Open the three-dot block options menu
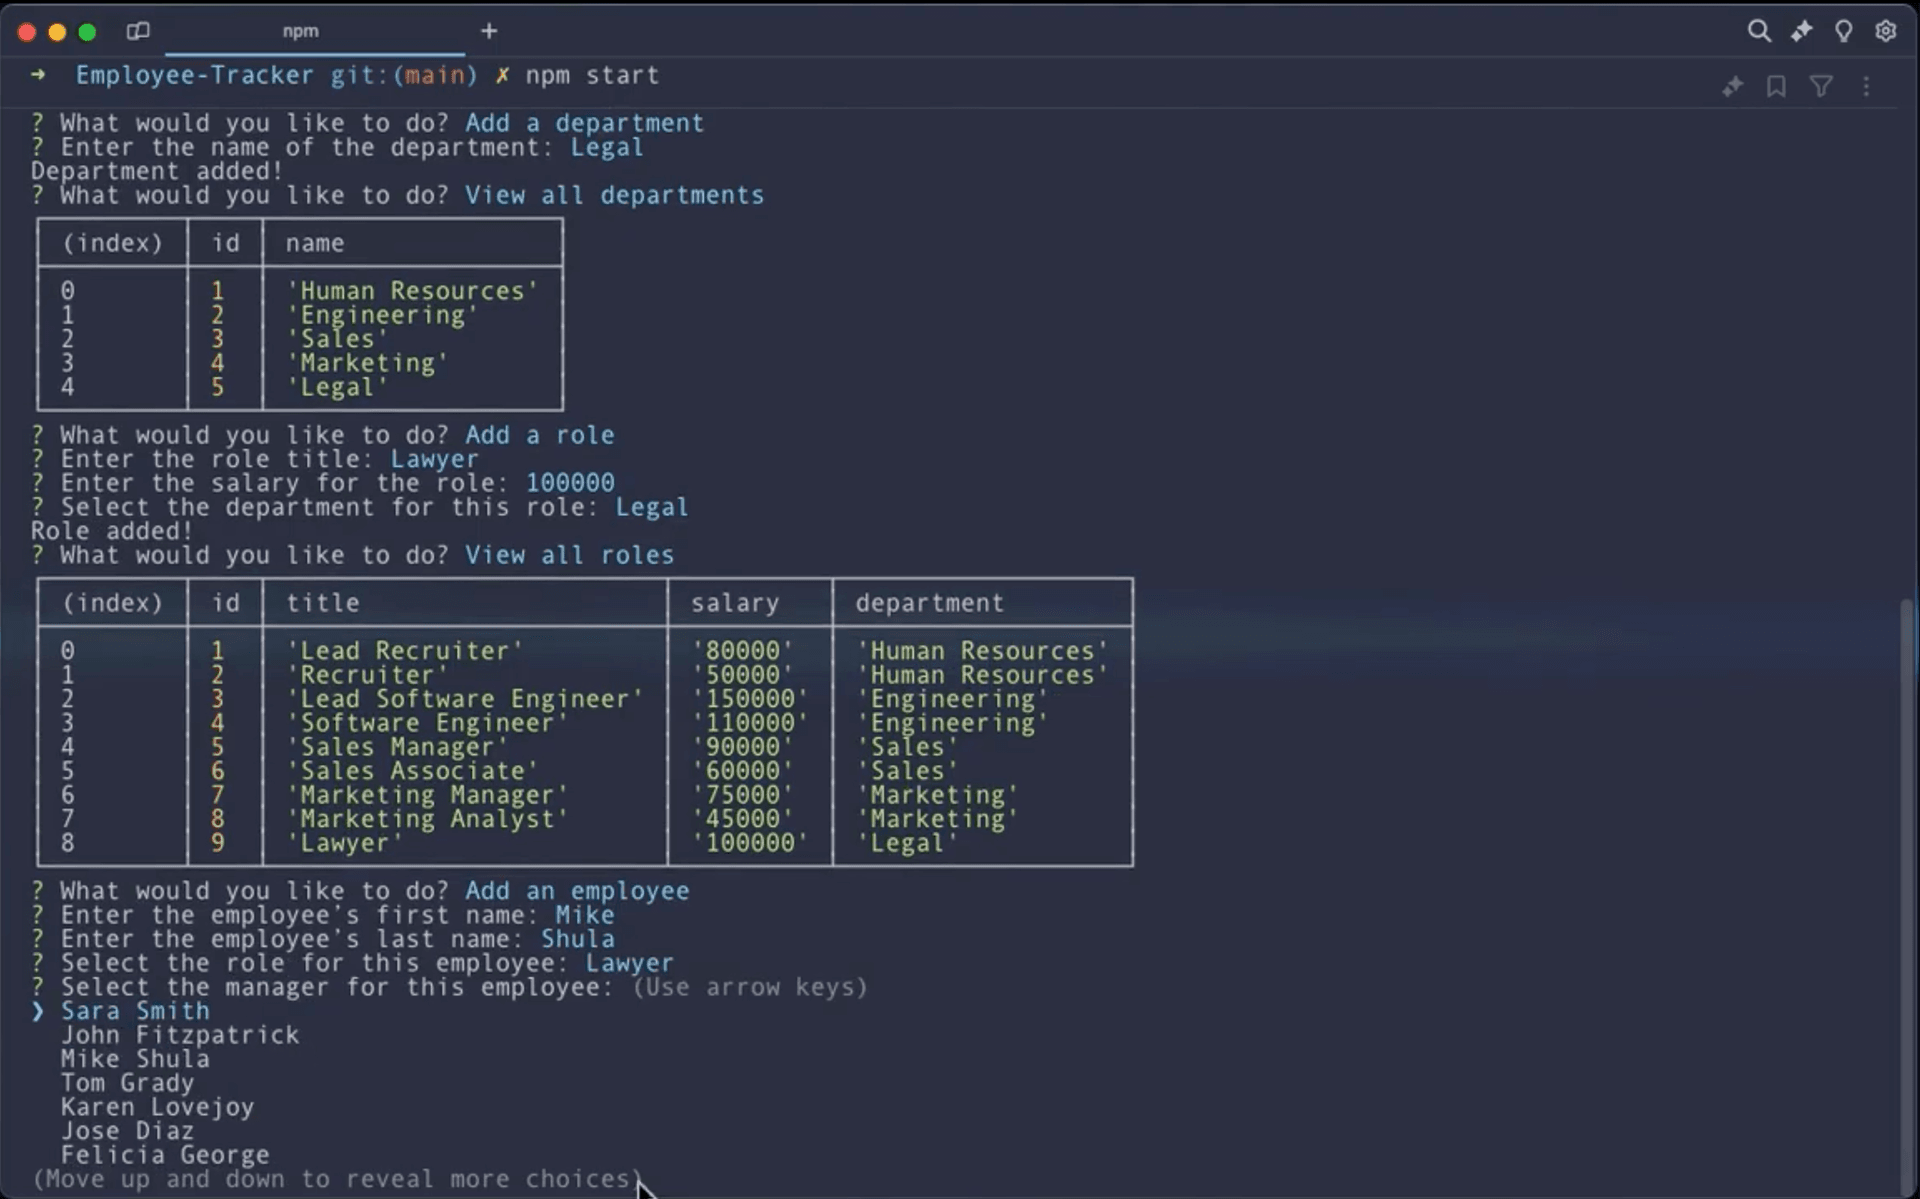The height and width of the screenshot is (1199, 1920). 1866,87
